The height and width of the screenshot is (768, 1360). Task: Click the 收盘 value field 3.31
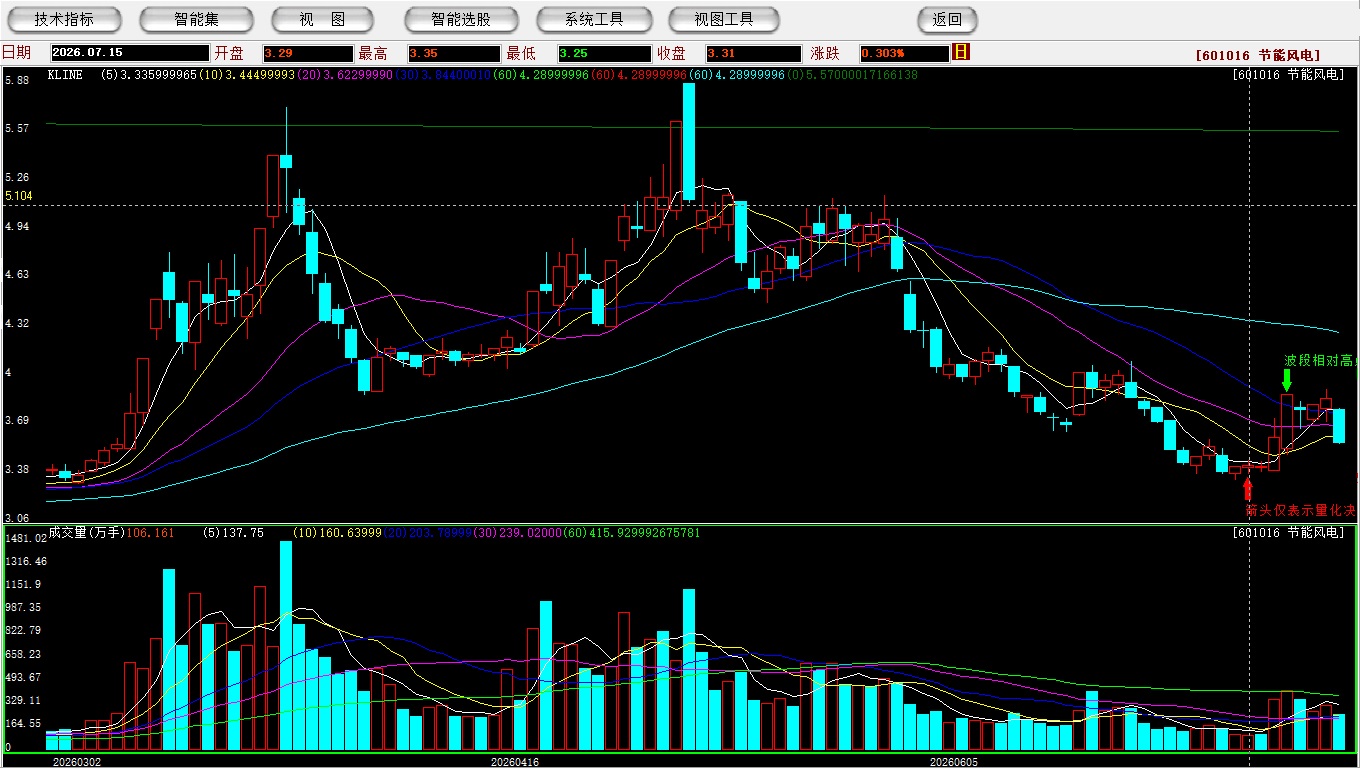(753, 54)
